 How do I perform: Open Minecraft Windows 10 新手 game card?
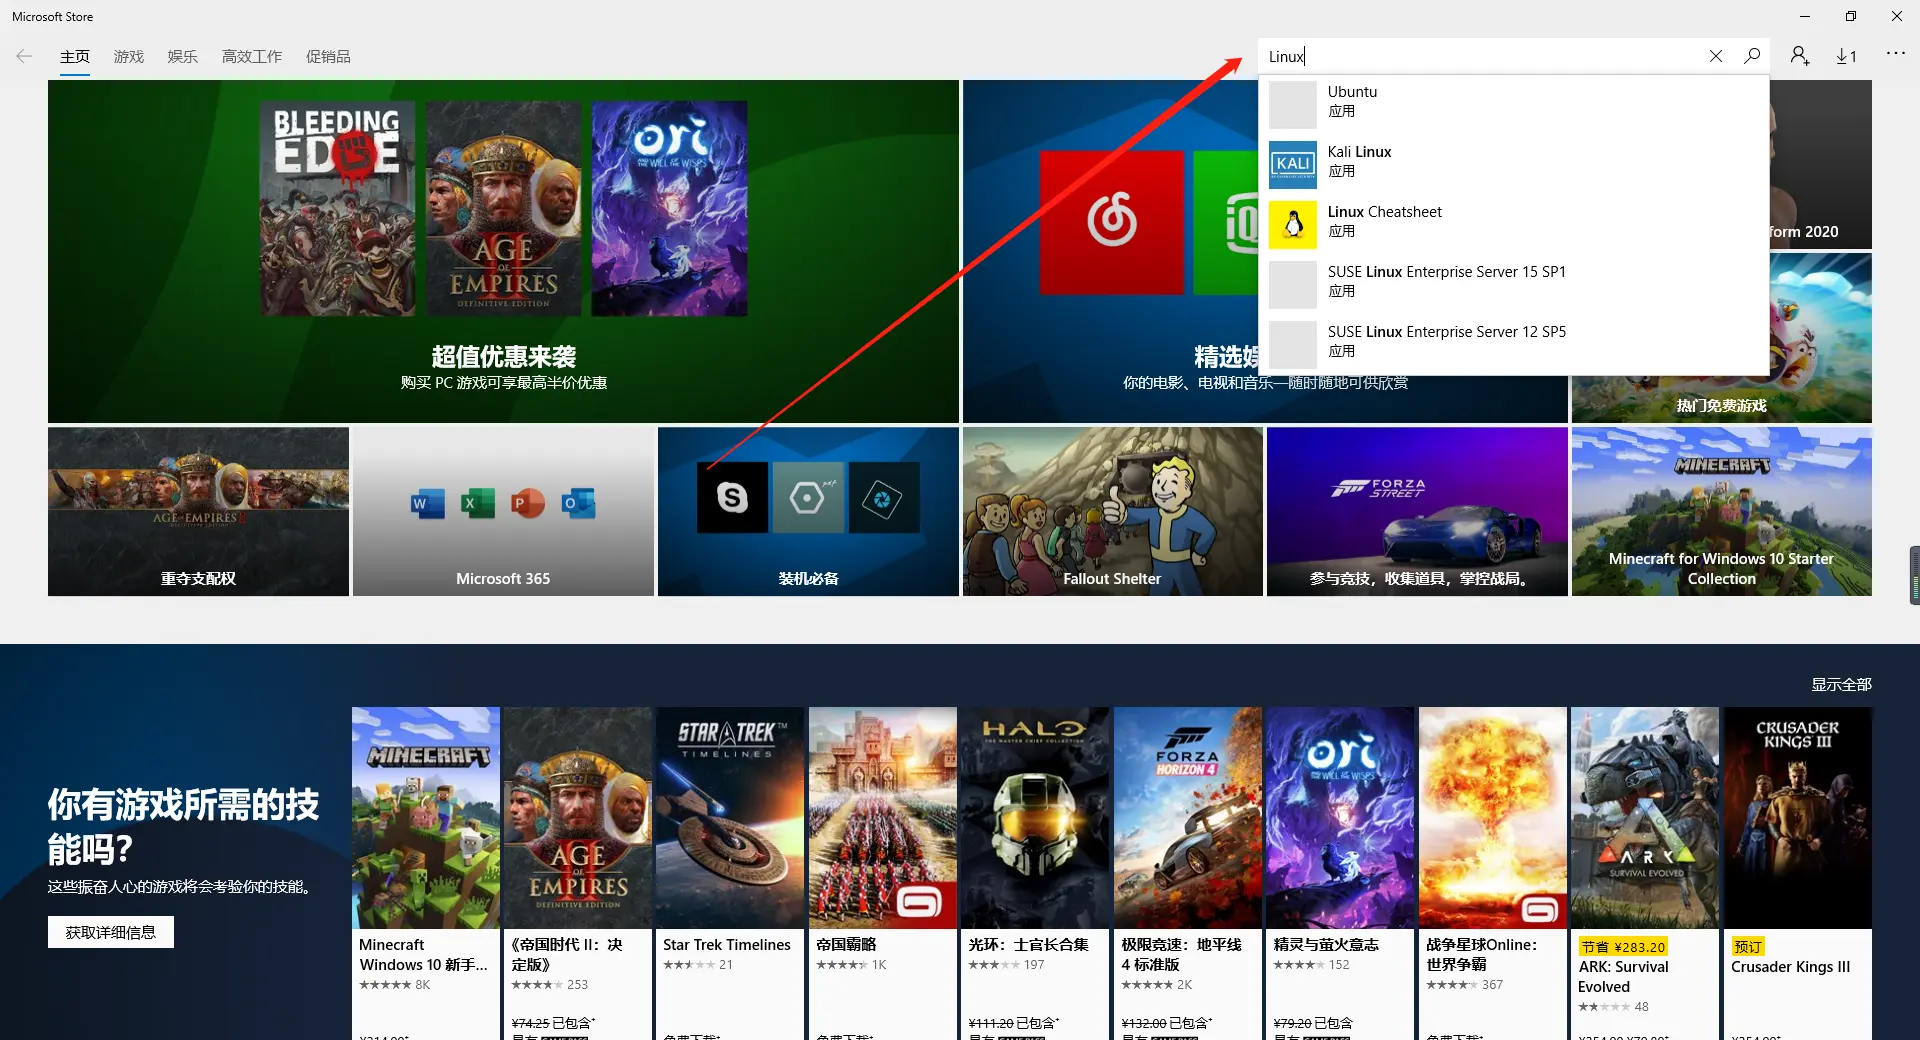426,873
